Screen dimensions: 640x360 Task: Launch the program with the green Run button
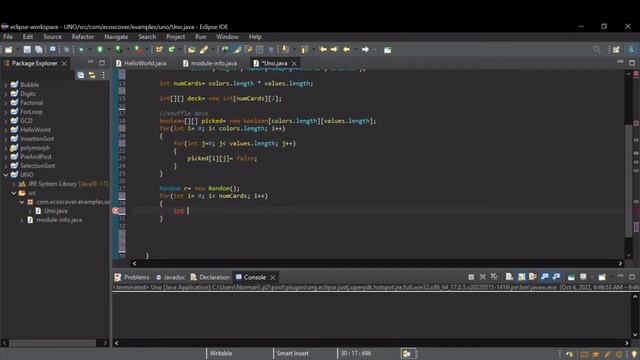pos(100,49)
